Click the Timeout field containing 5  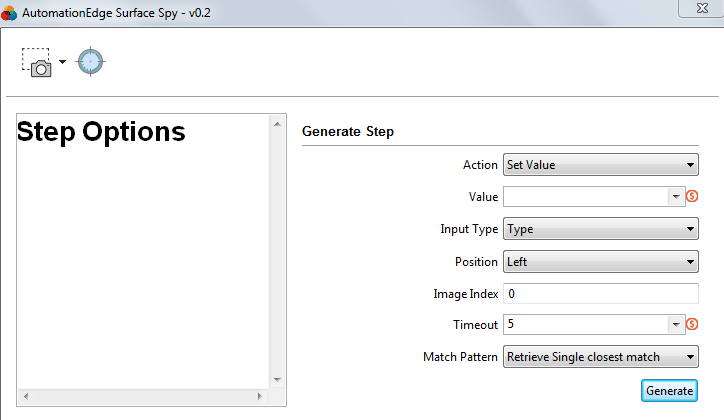point(585,324)
